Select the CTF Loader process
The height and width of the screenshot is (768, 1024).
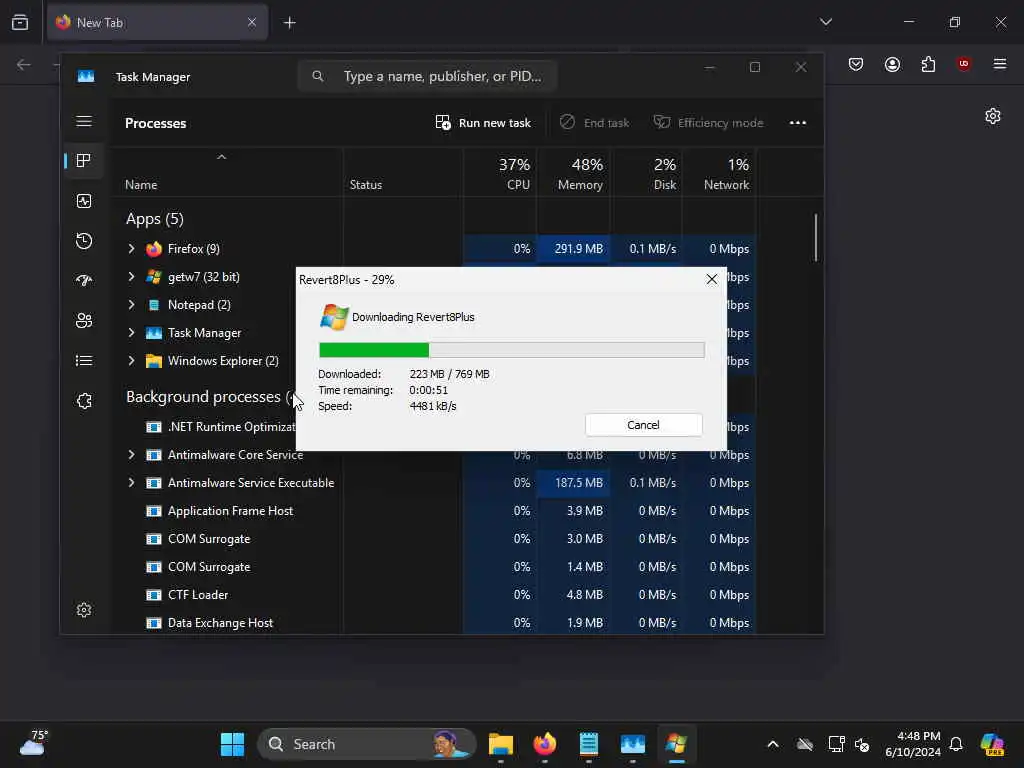point(431,595)
